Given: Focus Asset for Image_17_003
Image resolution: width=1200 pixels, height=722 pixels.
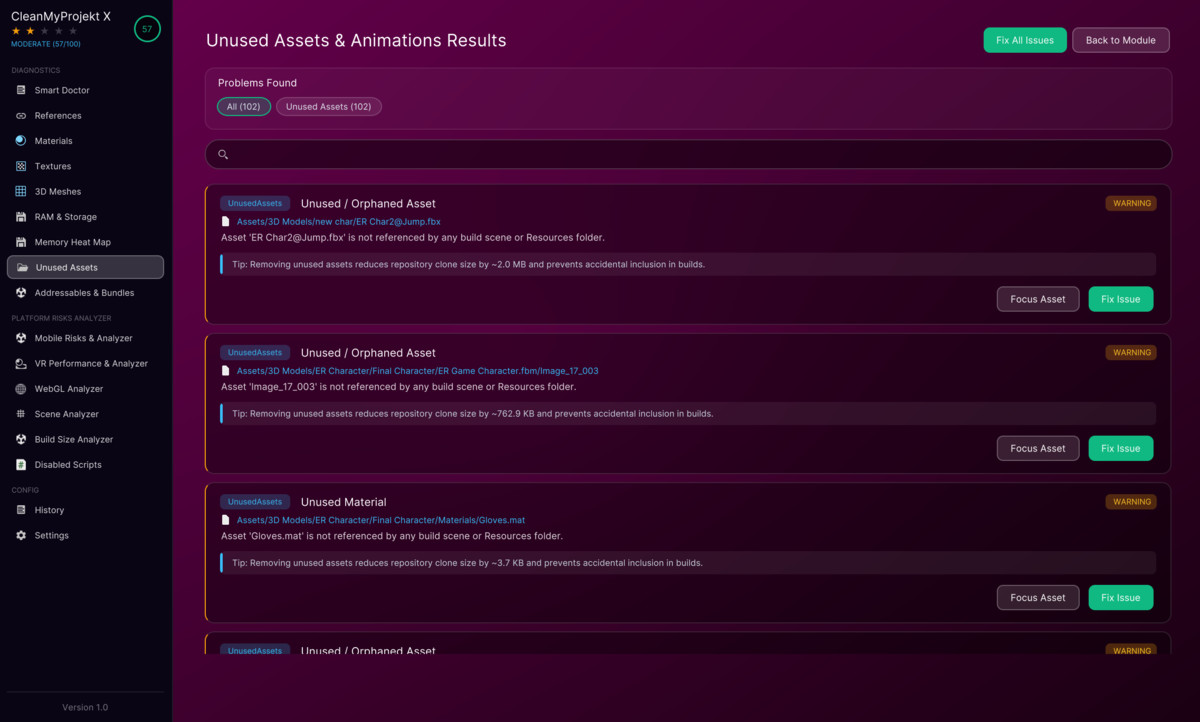Looking at the screenshot, I should pyautogui.click(x=1038, y=448).
